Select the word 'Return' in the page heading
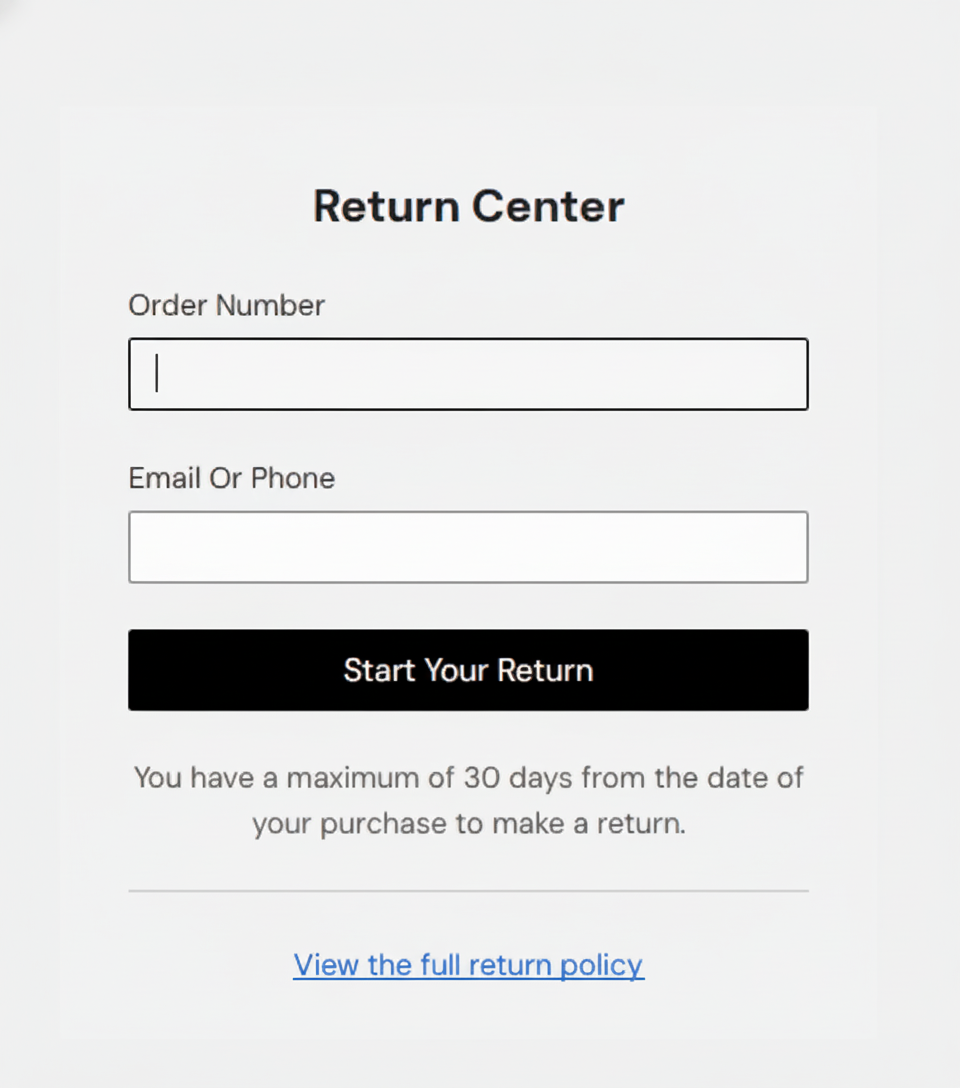The height and width of the screenshot is (1088, 960). [386, 206]
